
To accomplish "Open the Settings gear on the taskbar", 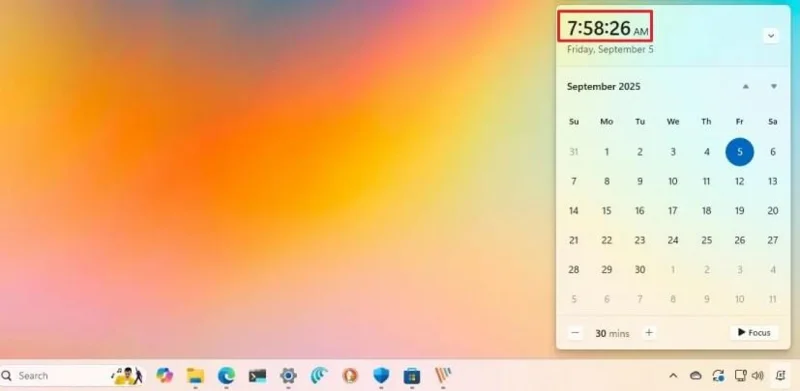I will [288, 376].
